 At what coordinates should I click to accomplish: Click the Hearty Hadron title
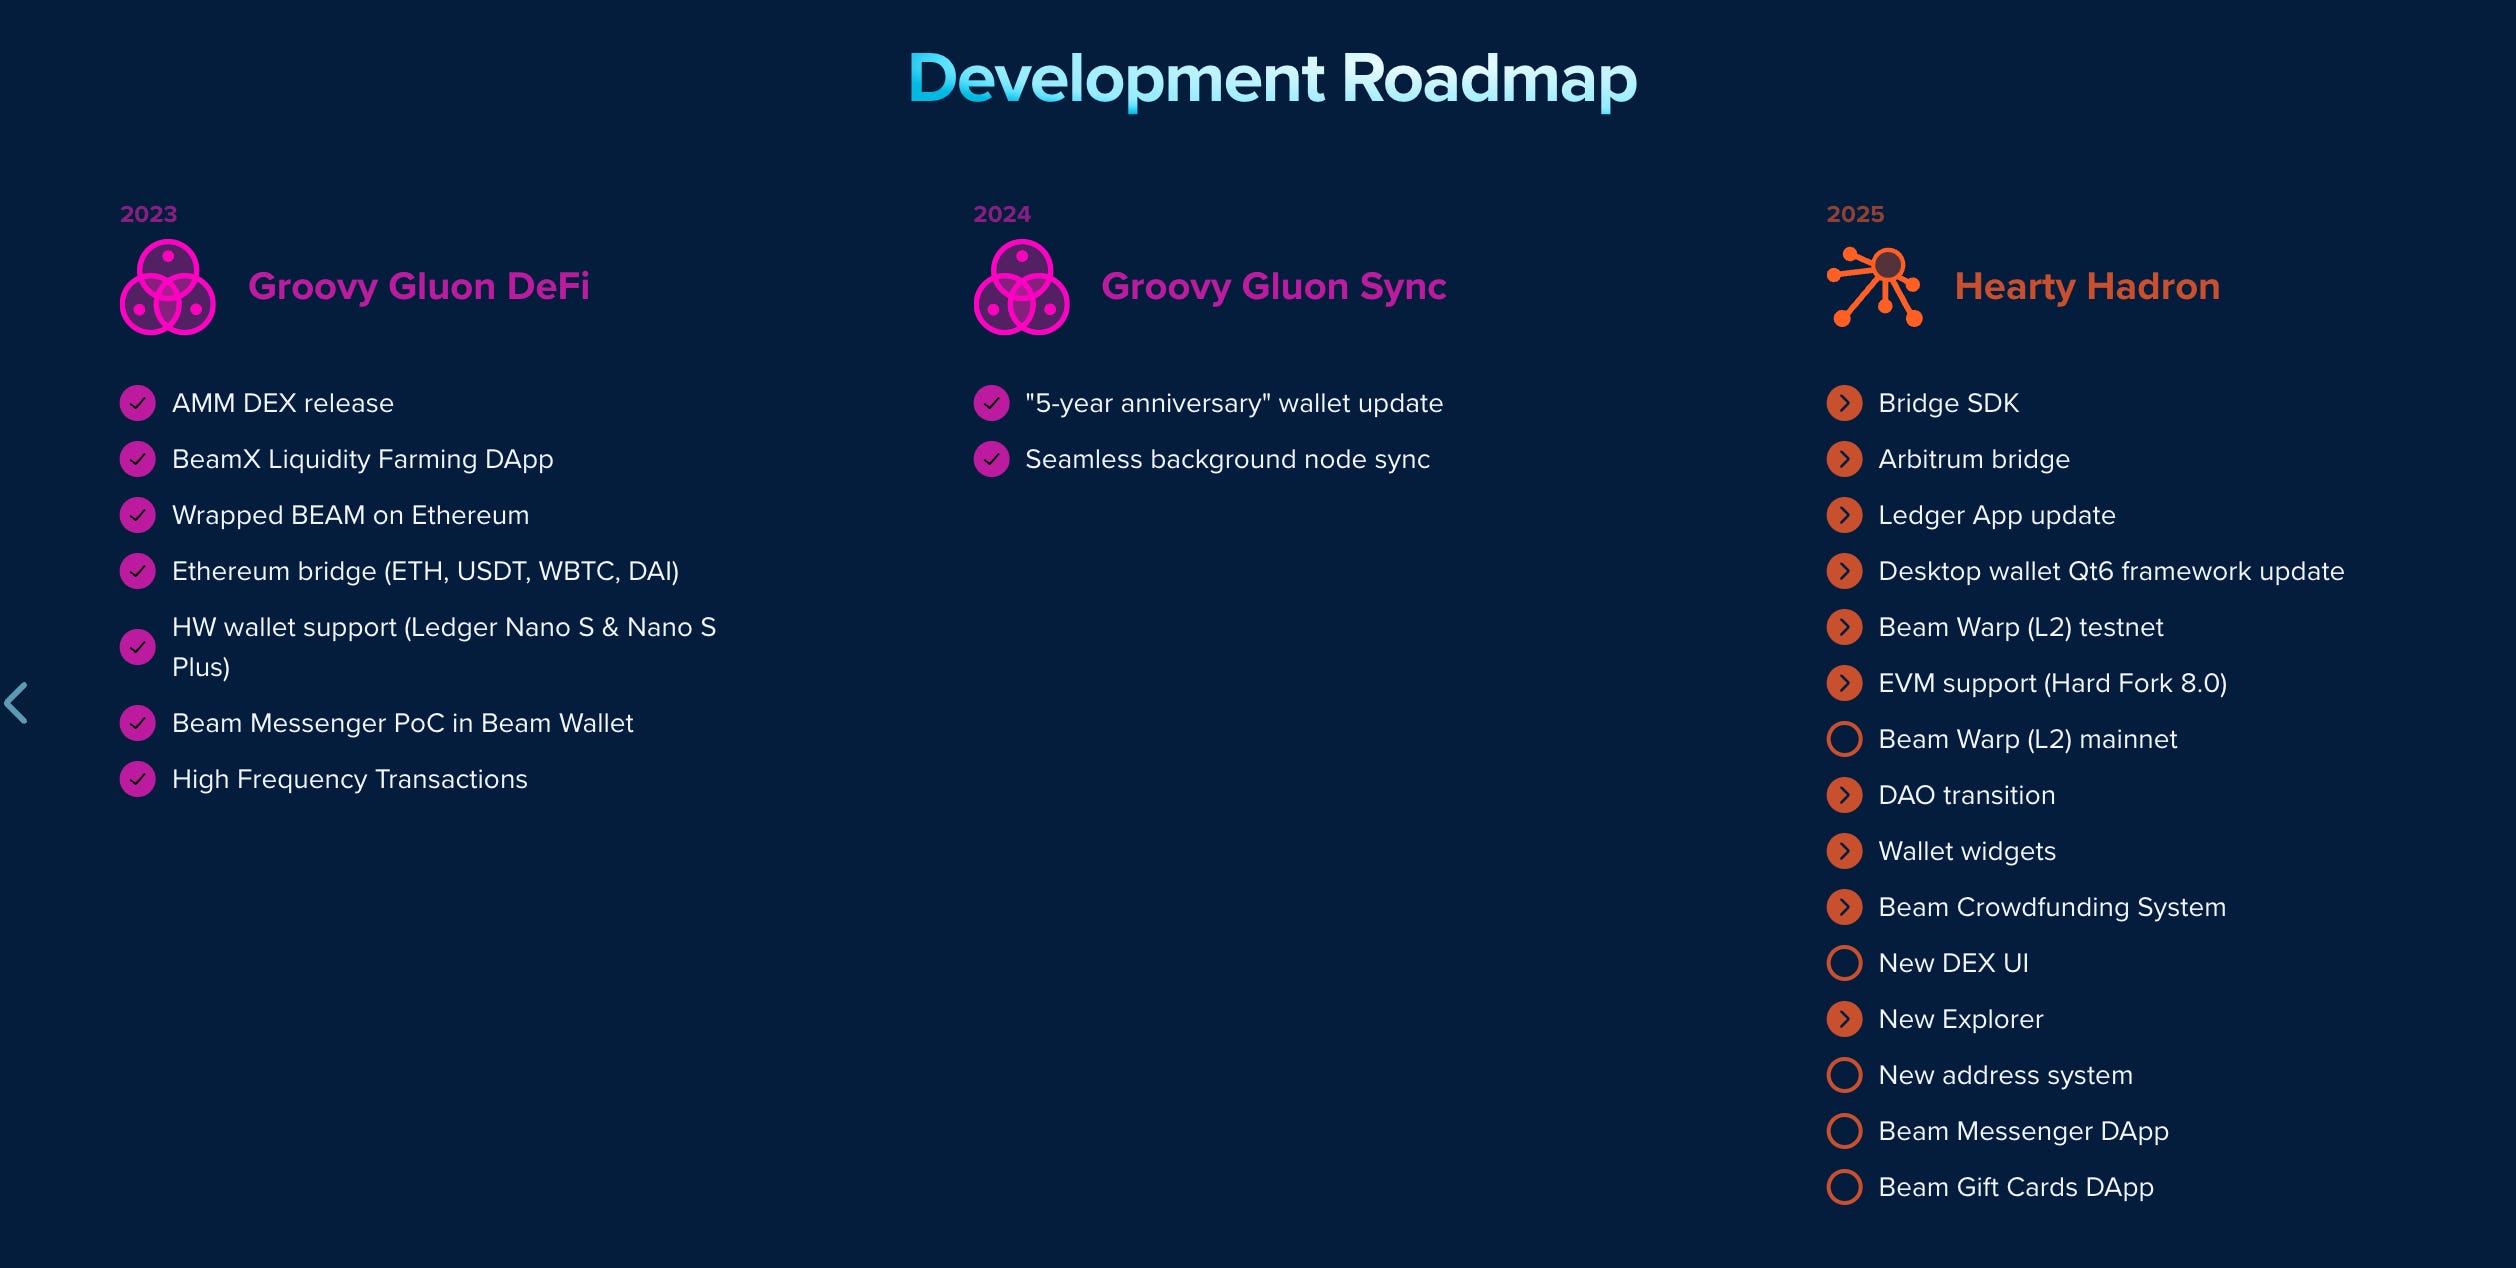[x=2087, y=287]
